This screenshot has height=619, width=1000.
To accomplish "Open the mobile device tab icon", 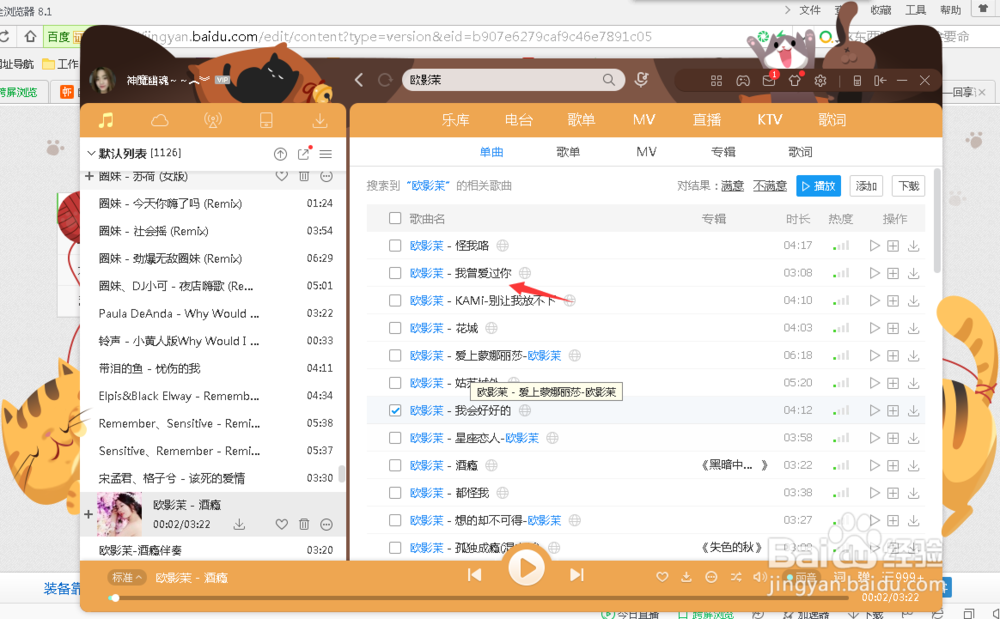I will (x=267, y=120).
